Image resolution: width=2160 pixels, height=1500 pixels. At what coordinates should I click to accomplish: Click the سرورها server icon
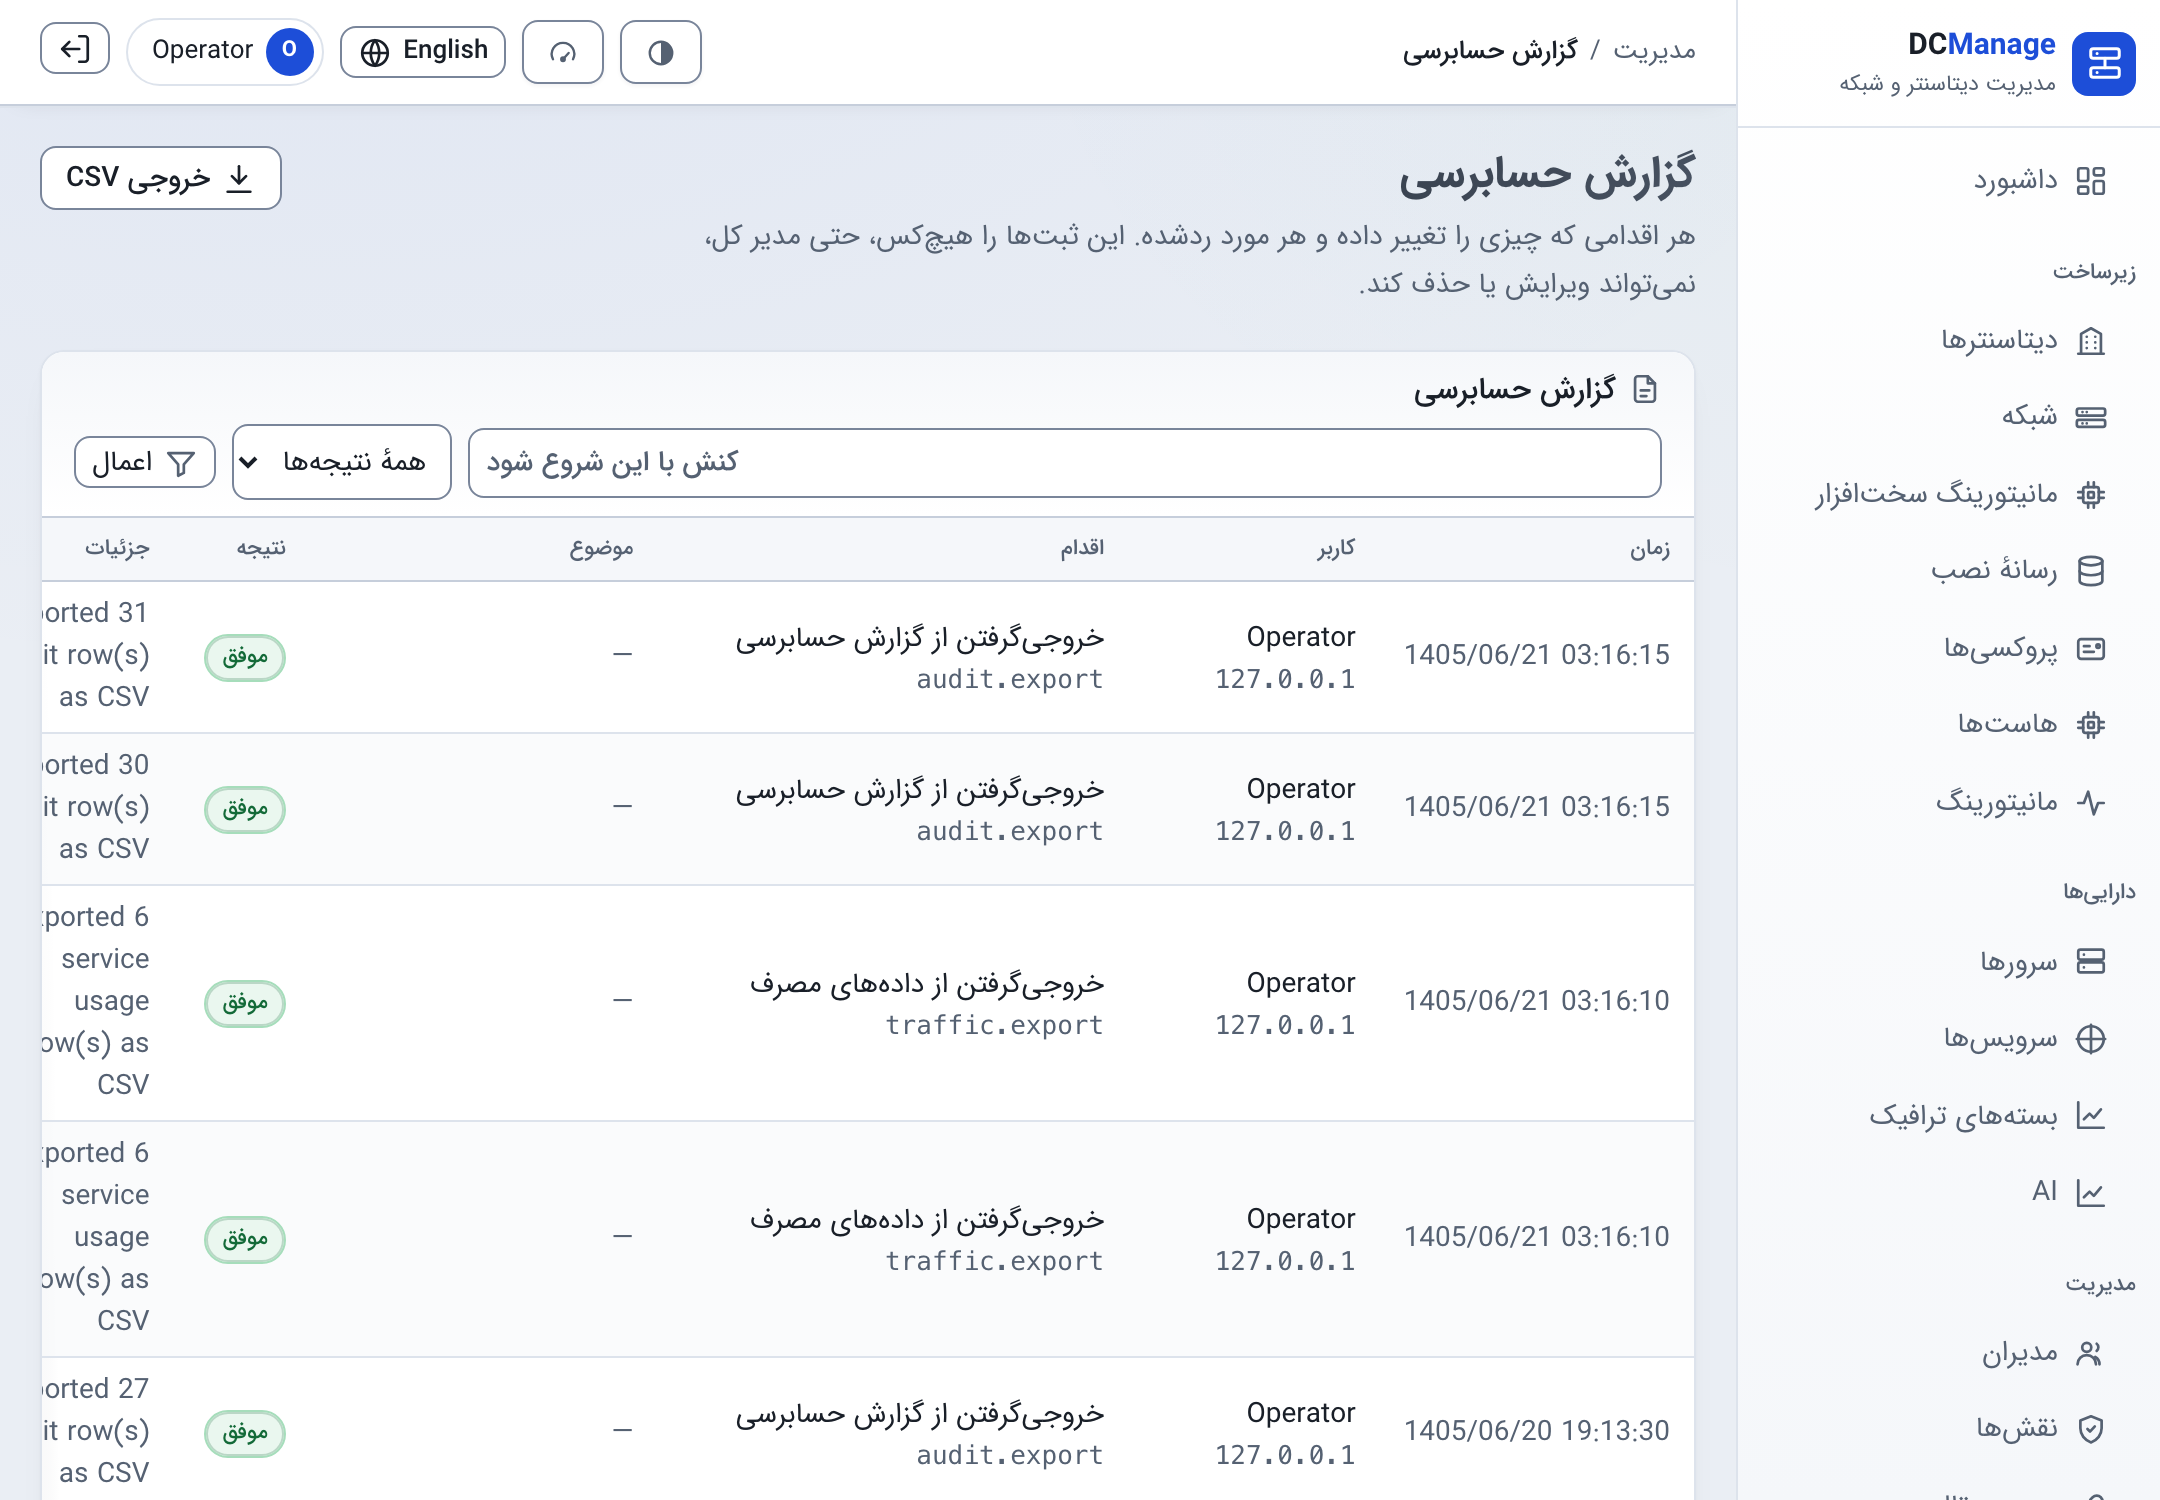2091,961
